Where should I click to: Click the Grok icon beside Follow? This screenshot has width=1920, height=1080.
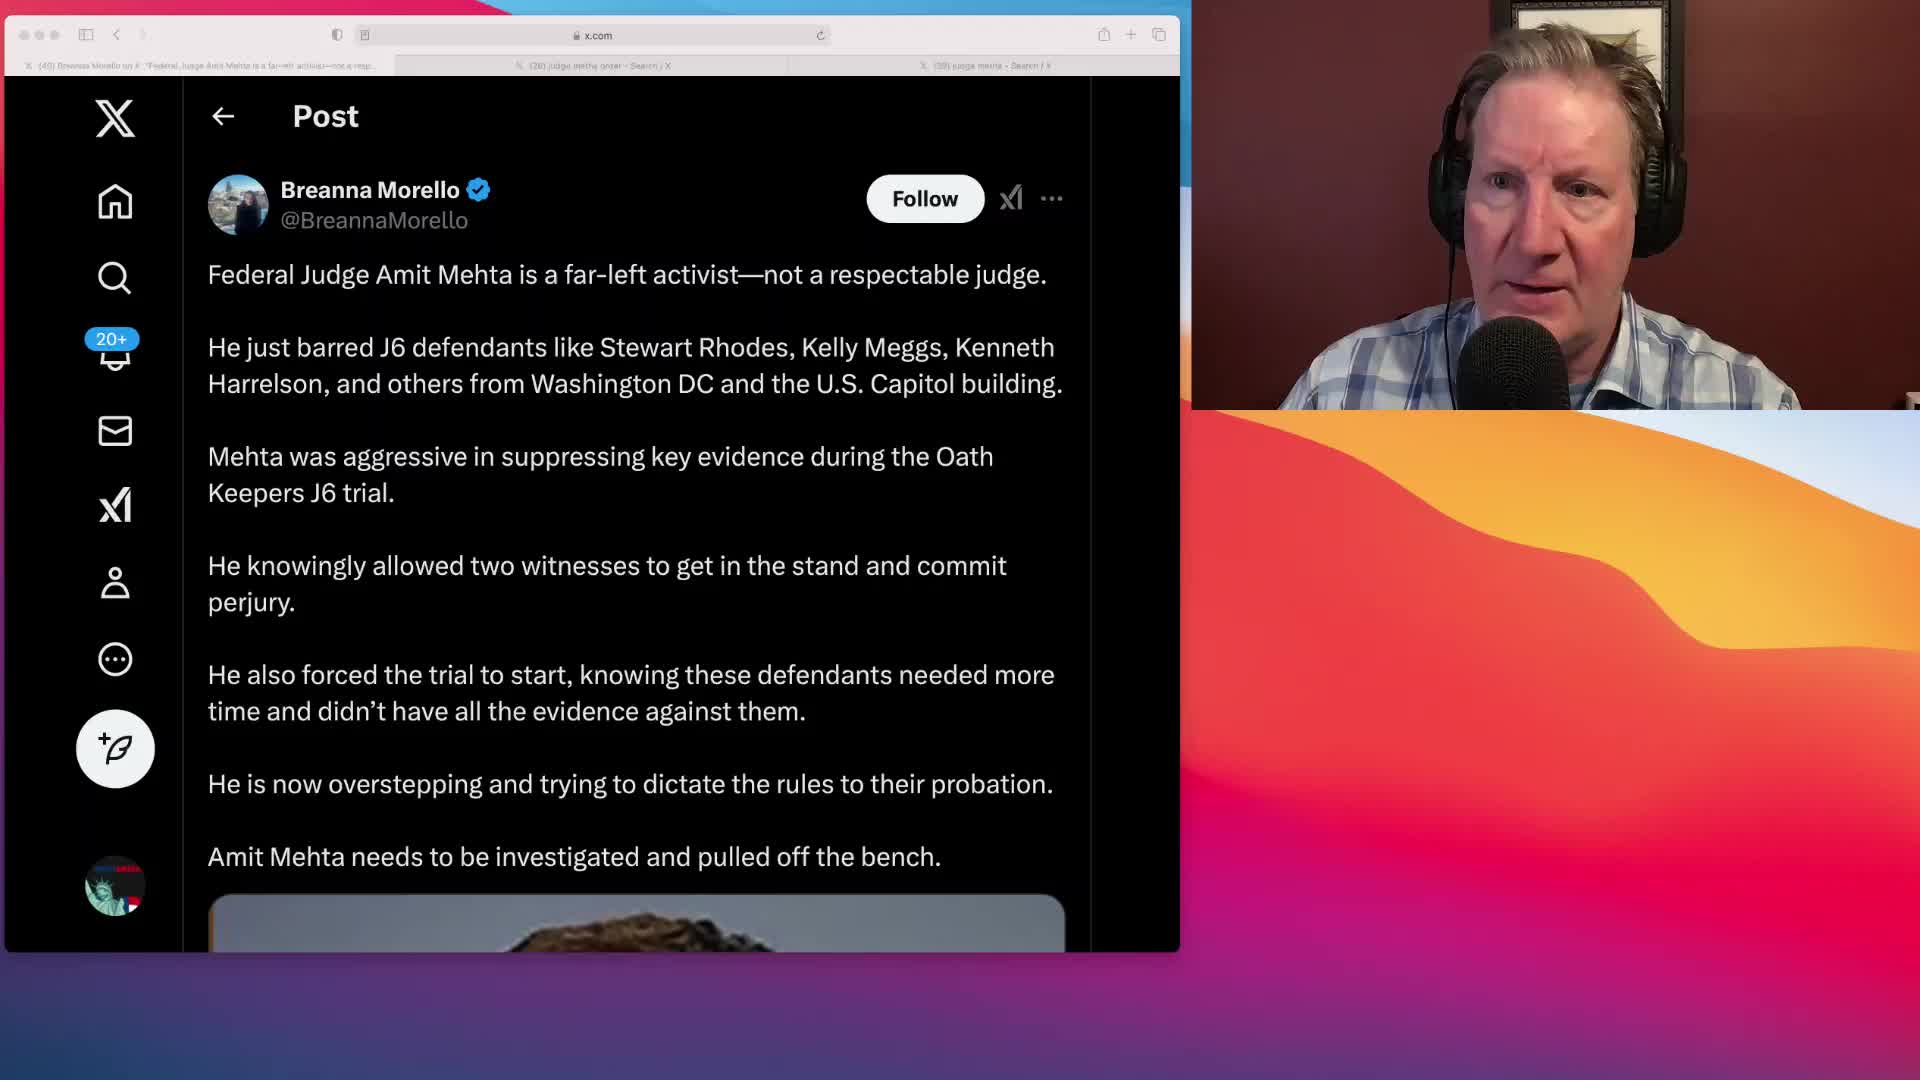pyautogui.click(x=1011, y=198)
